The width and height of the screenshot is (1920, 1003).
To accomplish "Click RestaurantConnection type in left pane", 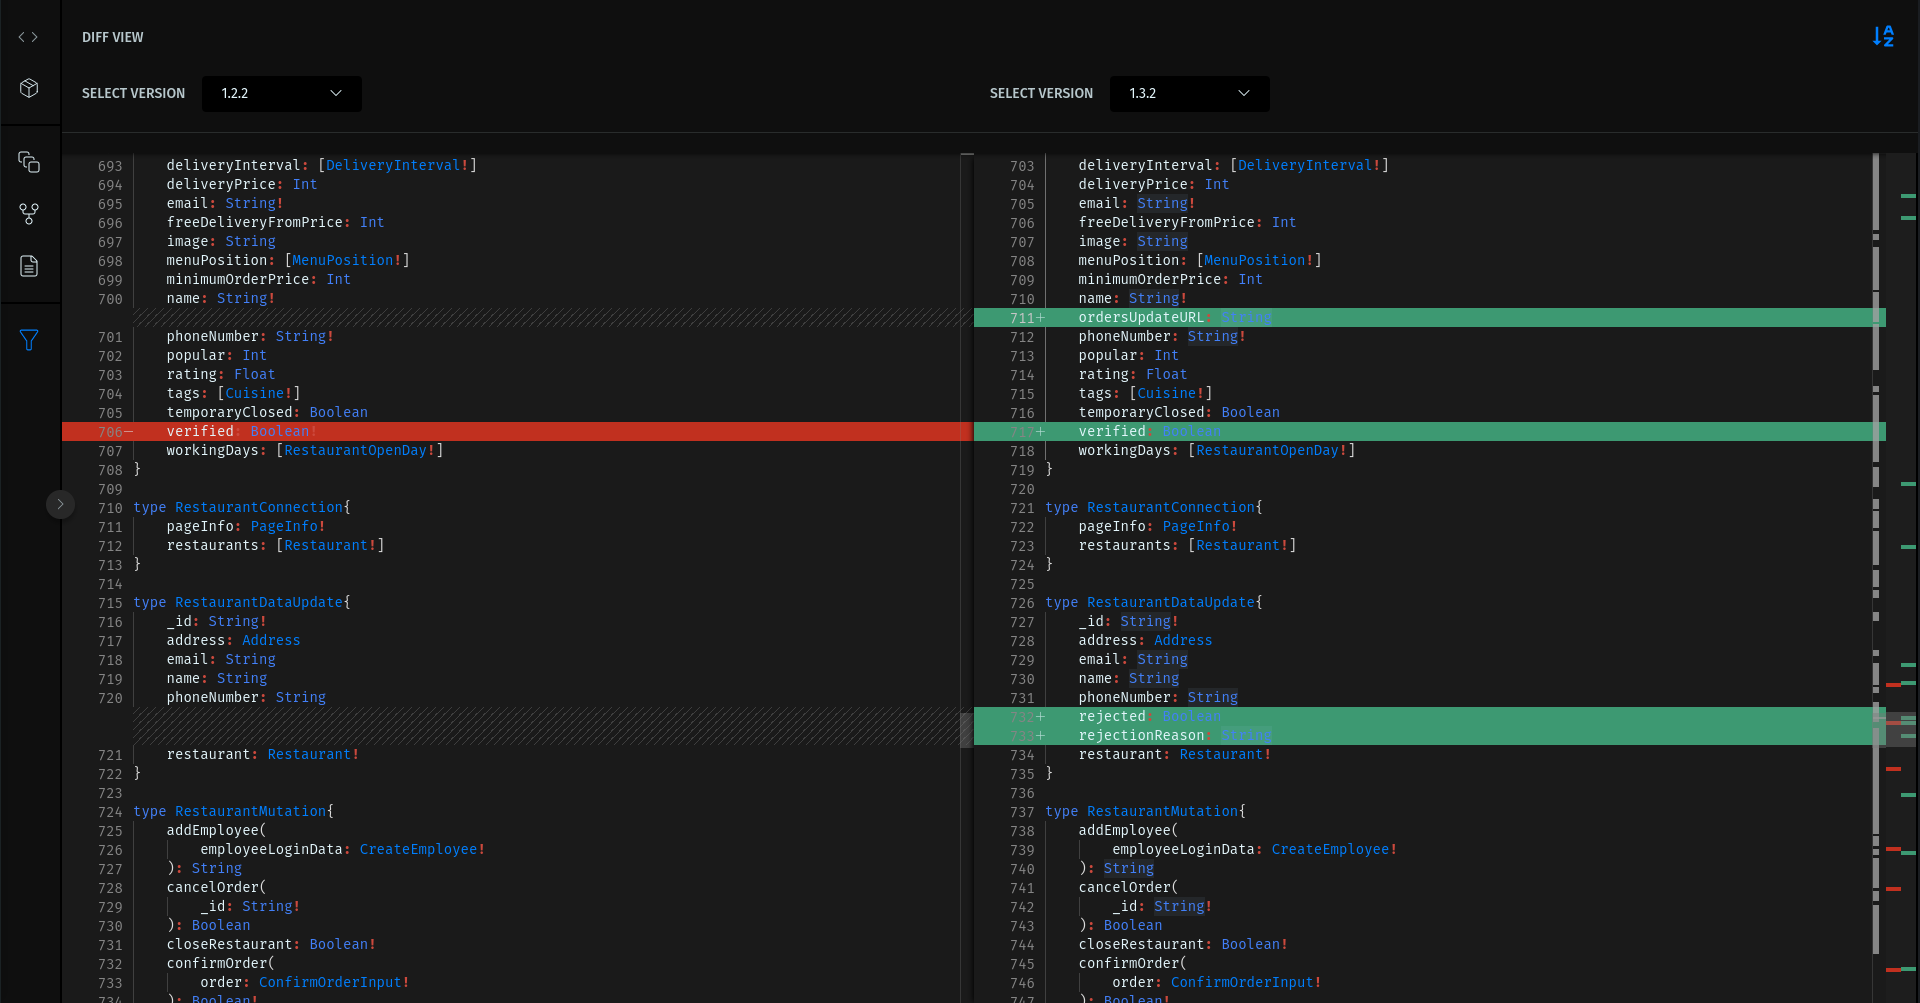I will pos(258,508).
